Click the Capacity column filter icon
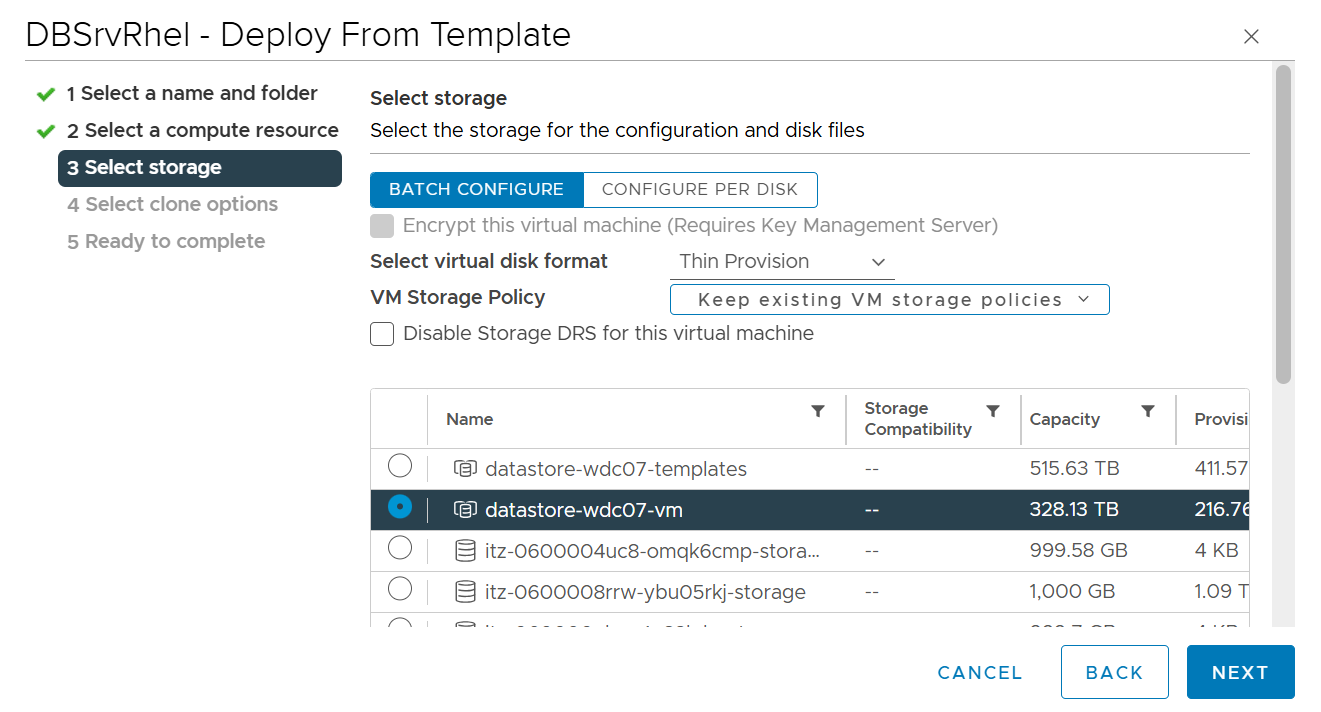This screenshot has width=1321, height=712. pyautogui.click(x=1148, y=411)
